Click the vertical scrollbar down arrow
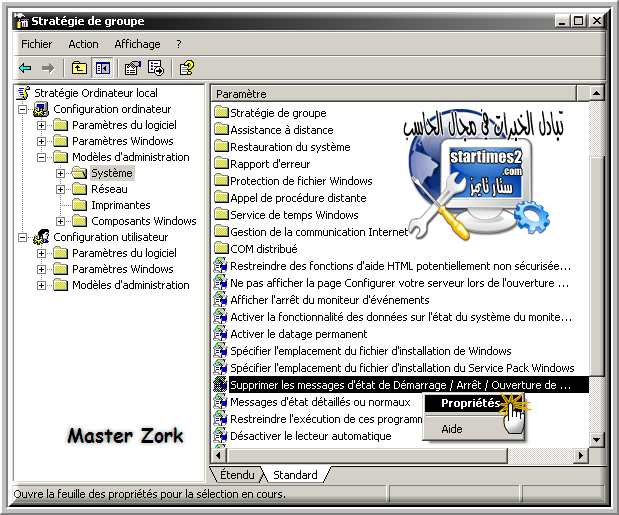The width and height of the screenshot is (619, 515). (x=596, y=439)
